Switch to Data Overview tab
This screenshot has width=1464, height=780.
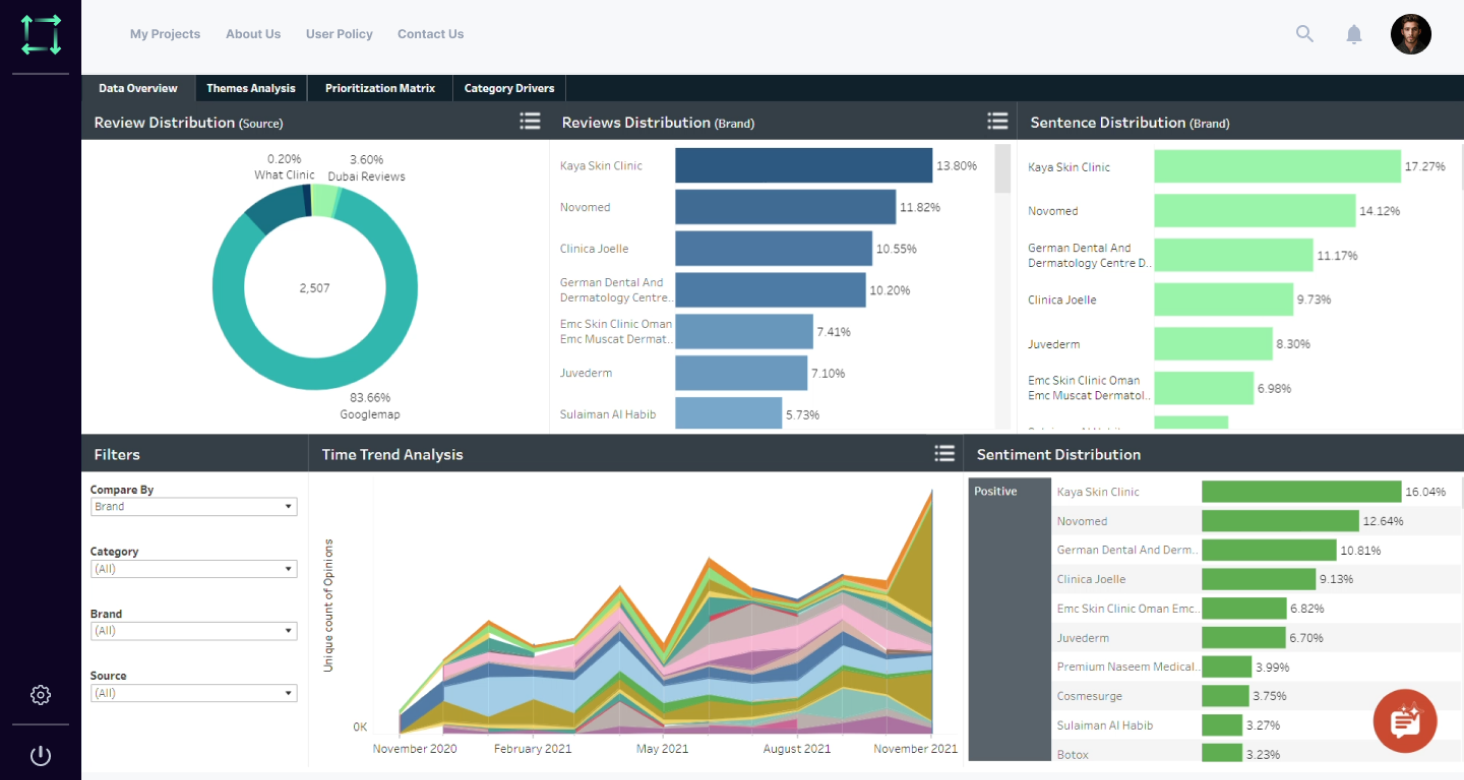[x=138, y=88]
